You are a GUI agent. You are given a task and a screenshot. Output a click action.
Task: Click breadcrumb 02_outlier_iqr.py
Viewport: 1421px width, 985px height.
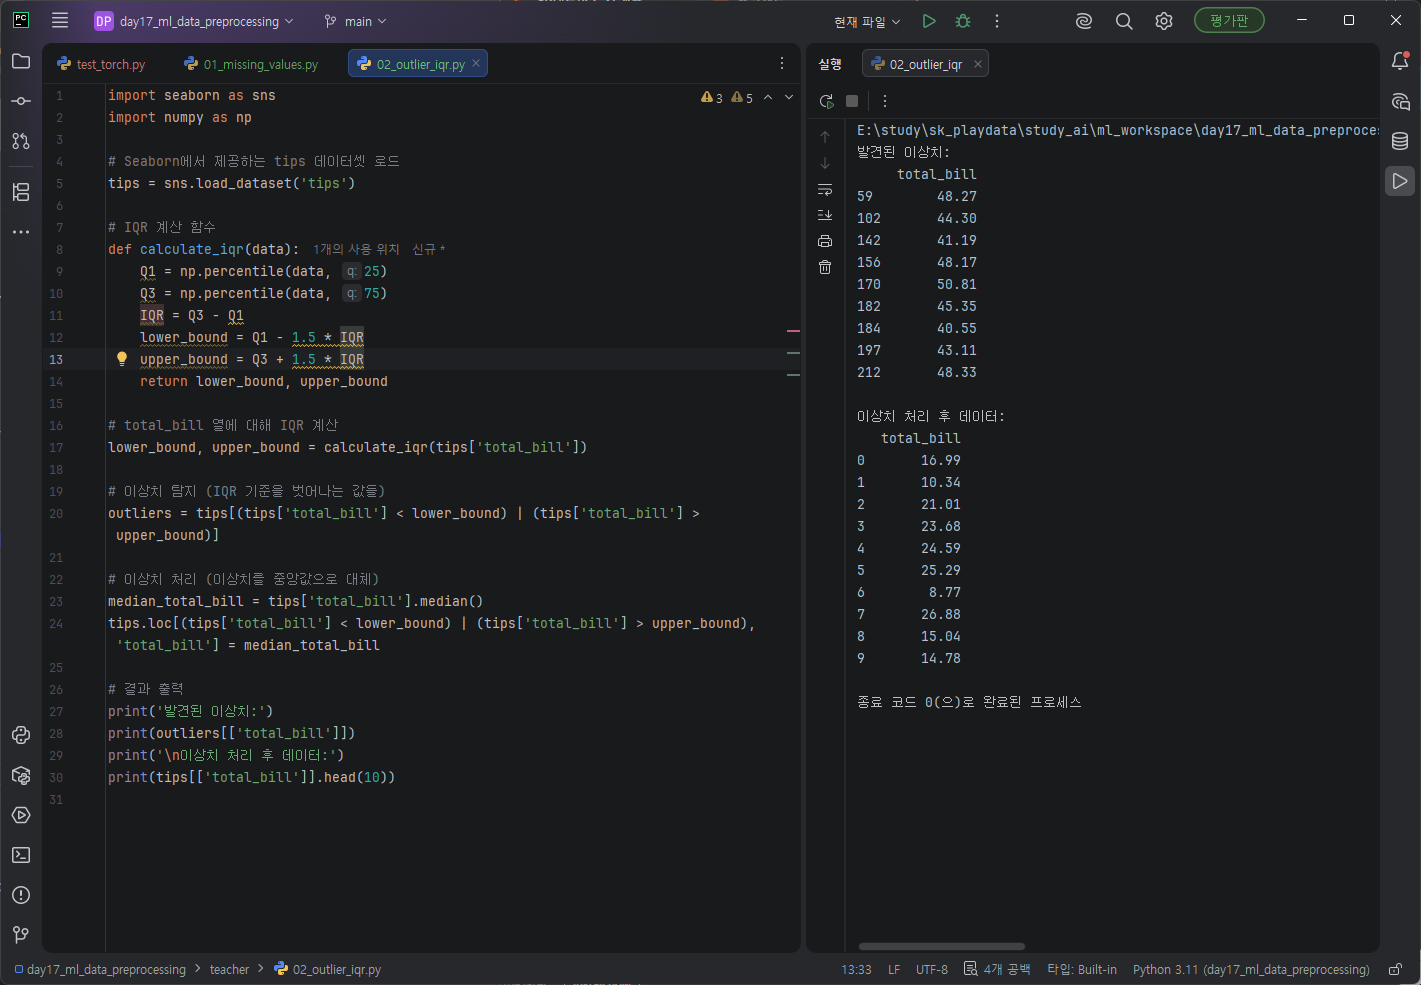tap(328, 969)
